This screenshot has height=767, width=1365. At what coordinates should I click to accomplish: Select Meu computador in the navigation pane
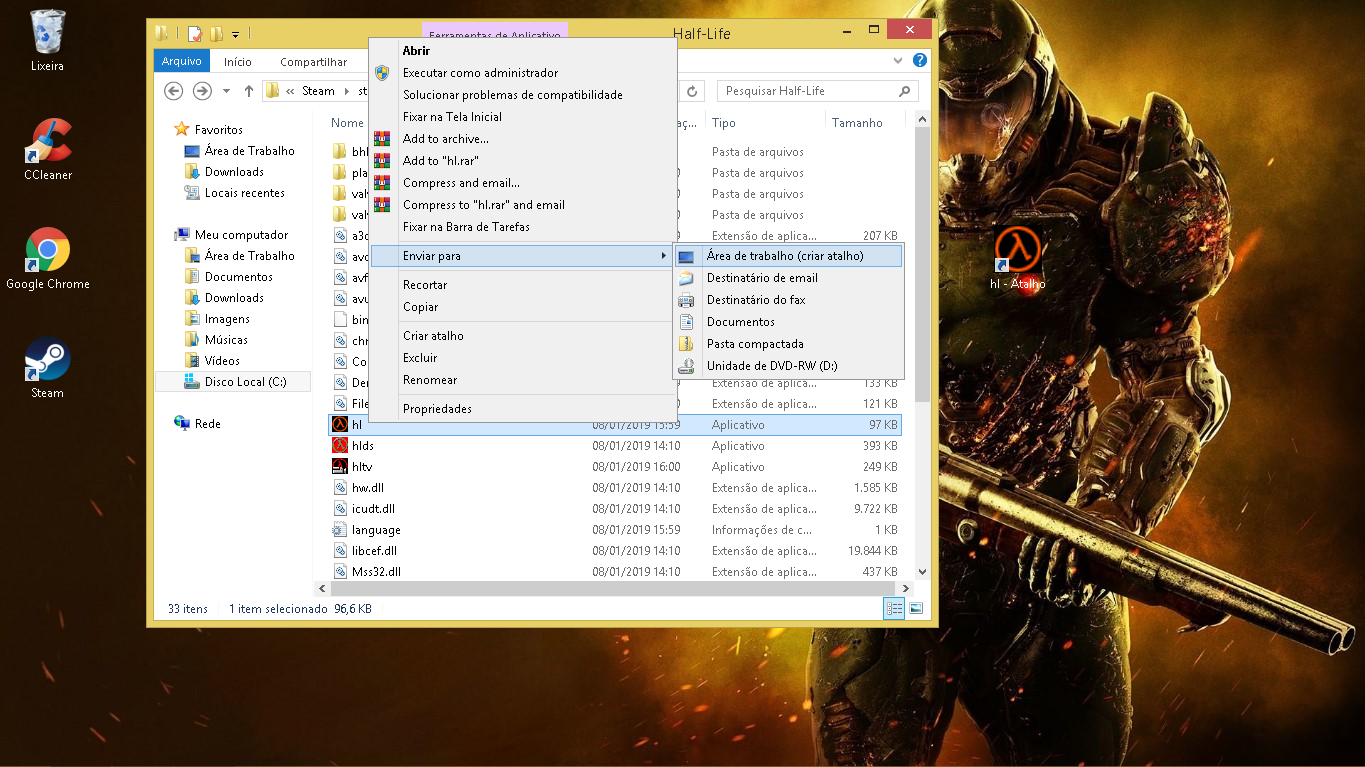(x=232, y=235)
